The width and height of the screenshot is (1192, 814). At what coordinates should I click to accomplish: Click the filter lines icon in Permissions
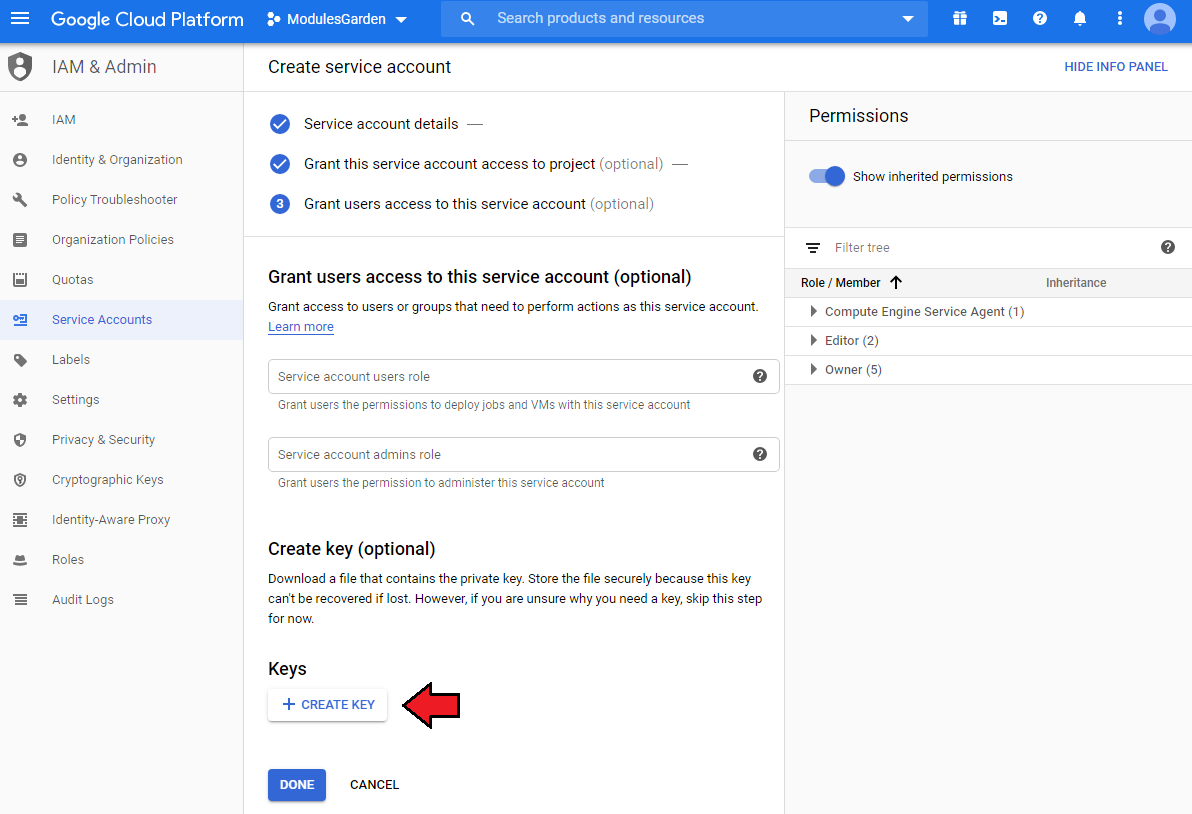coord(813,248)
